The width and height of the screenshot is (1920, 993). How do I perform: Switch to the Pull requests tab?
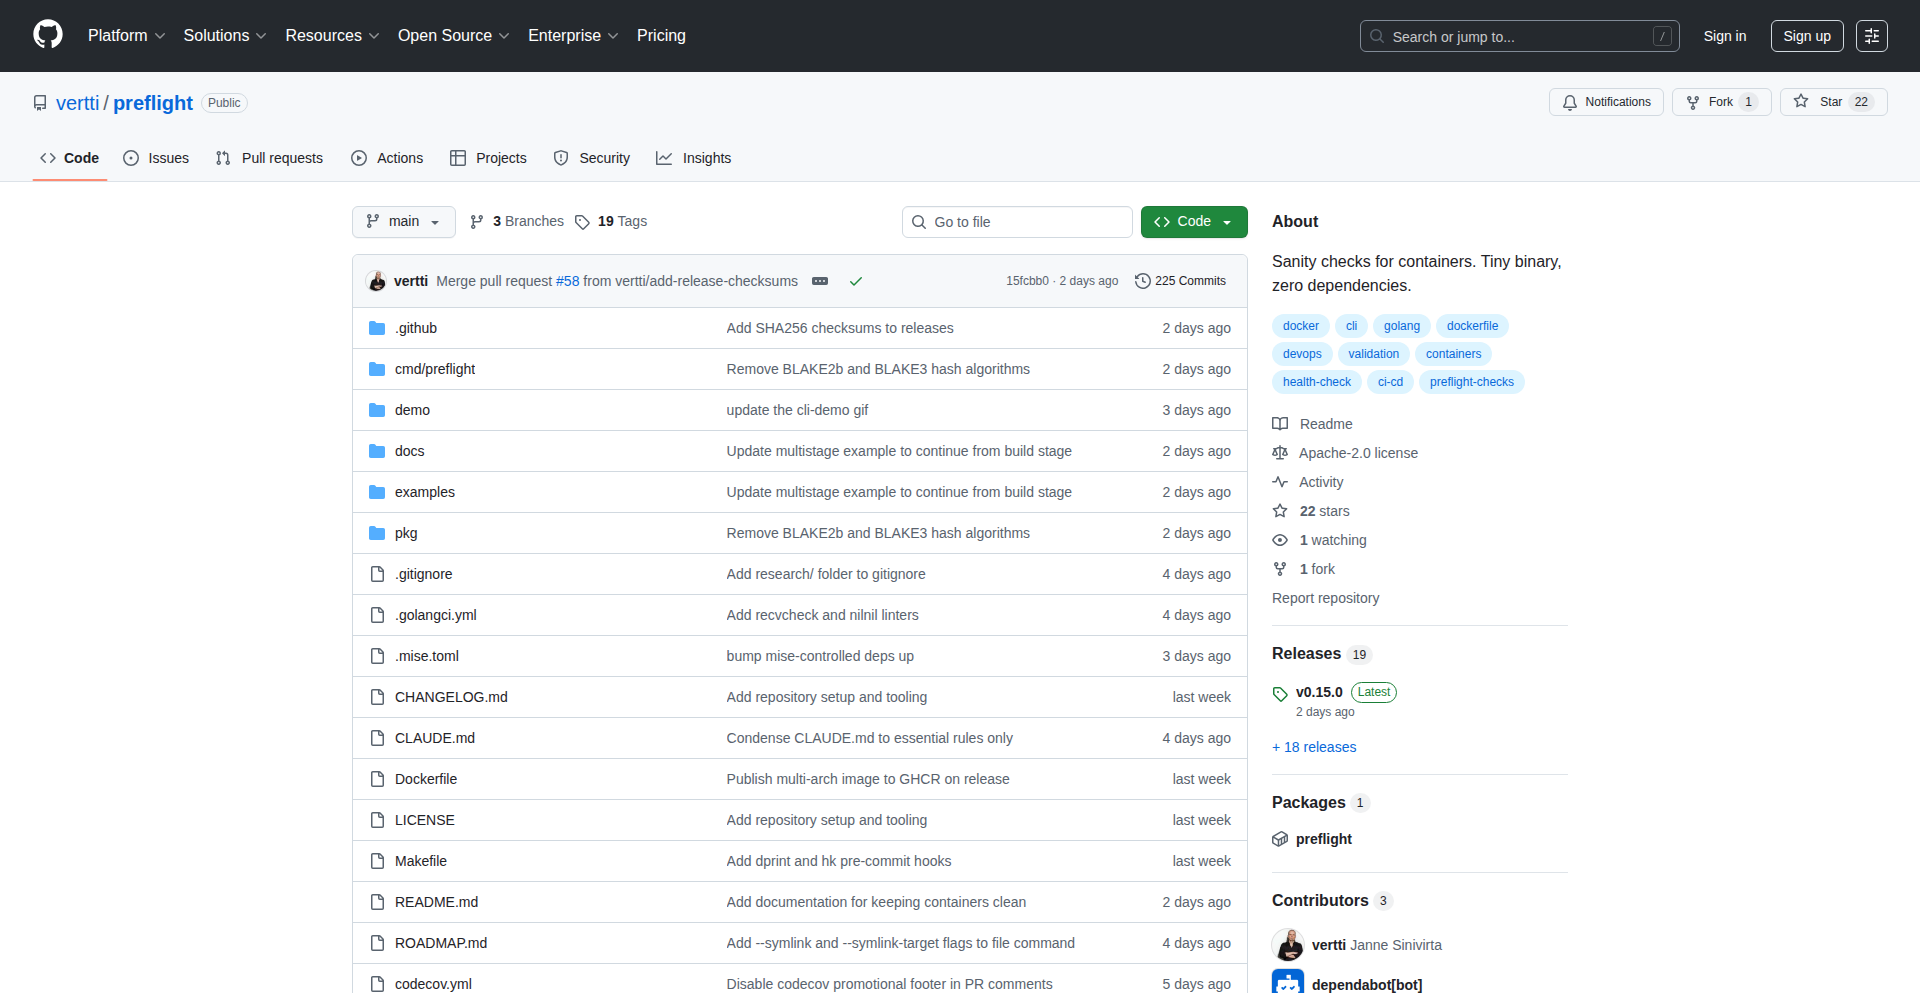pos(268,157)
